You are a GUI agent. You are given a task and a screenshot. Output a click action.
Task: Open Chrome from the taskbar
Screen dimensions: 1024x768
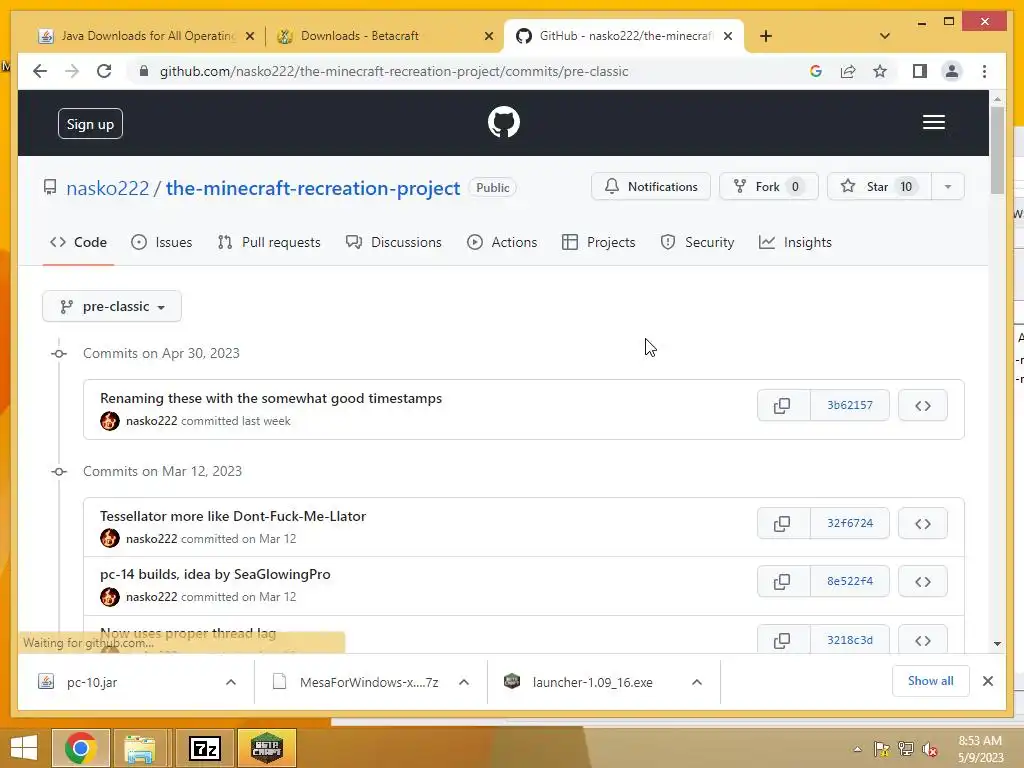point(80,748)
